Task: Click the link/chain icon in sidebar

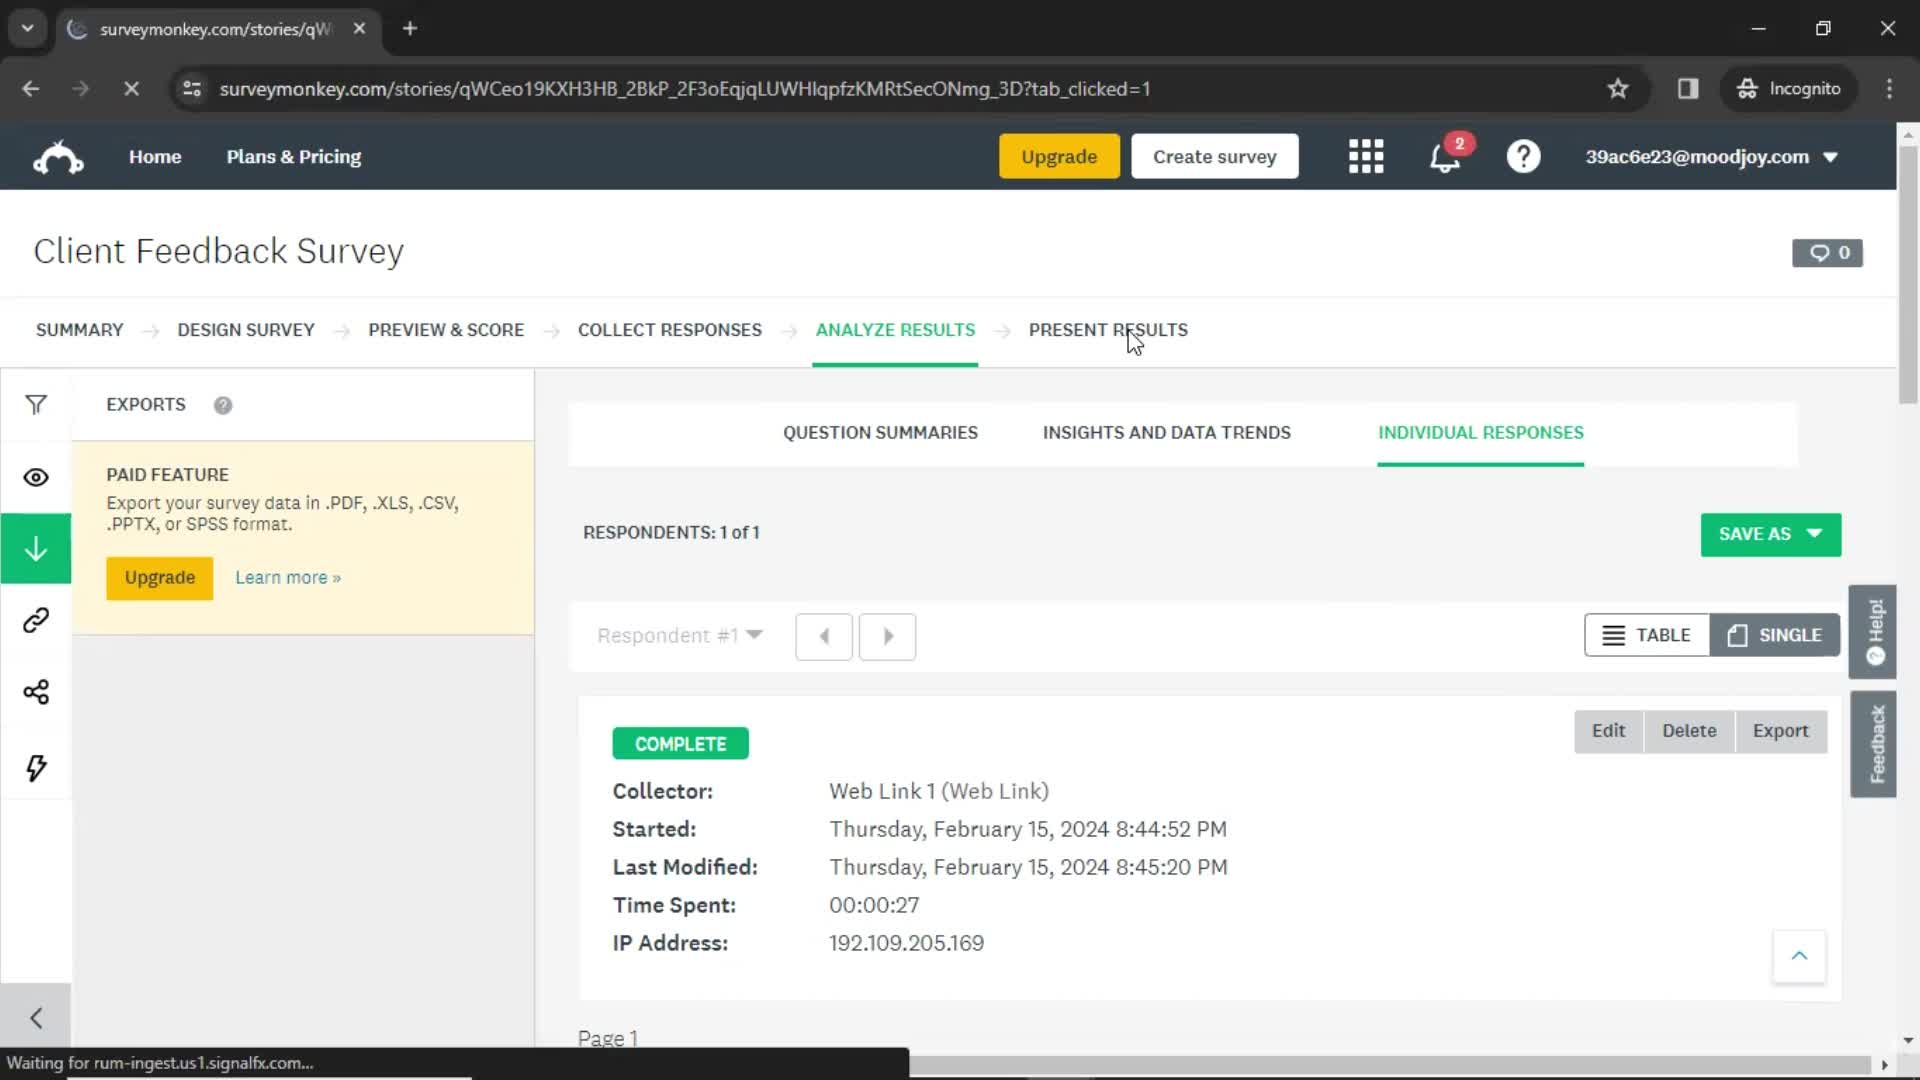Action: point(36,620)
